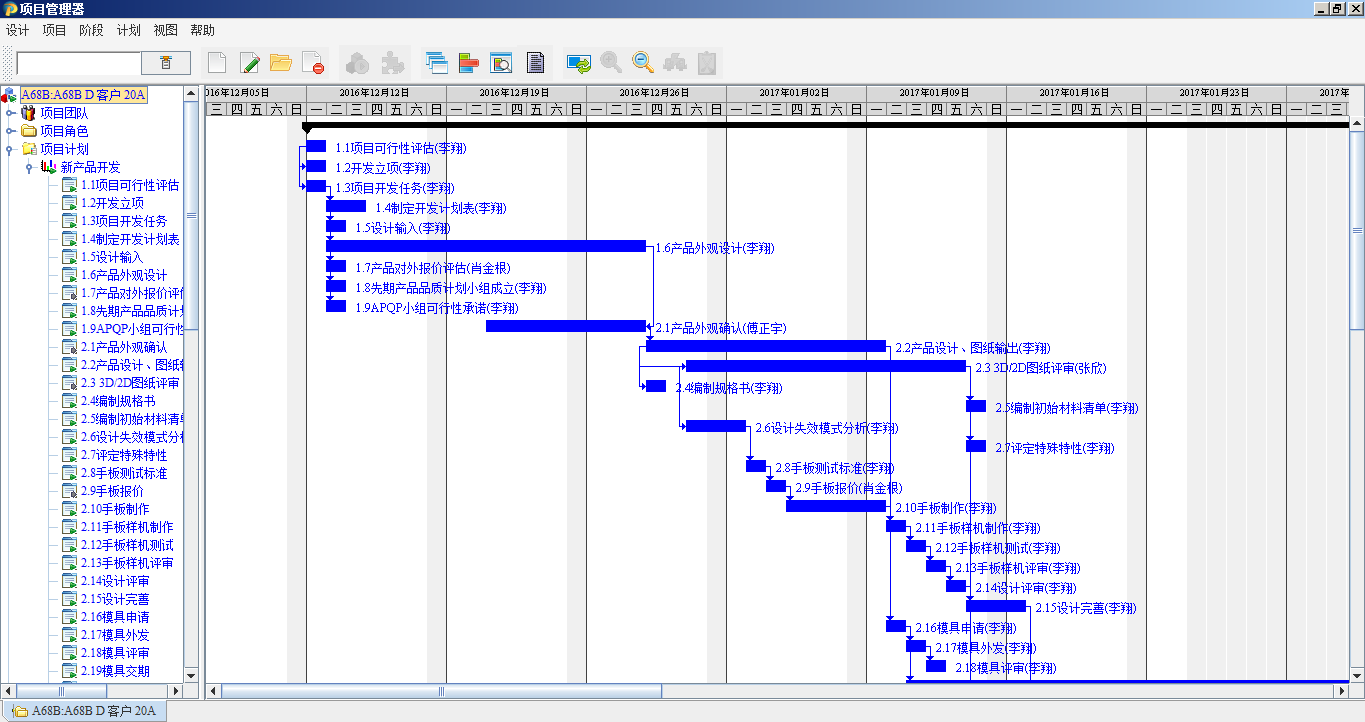The width and height of the screenshot is (1365, 722).
Task: Click the delete document toolbar icon
Action: [313, 63]
